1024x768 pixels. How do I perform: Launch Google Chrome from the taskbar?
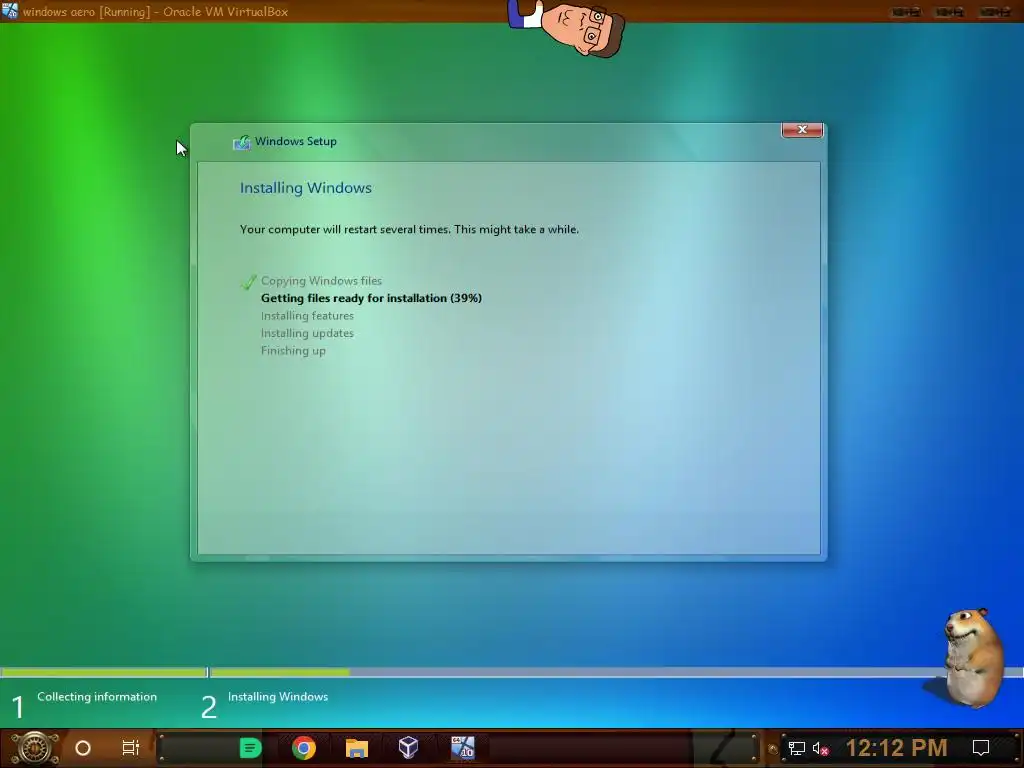[304, 748]
